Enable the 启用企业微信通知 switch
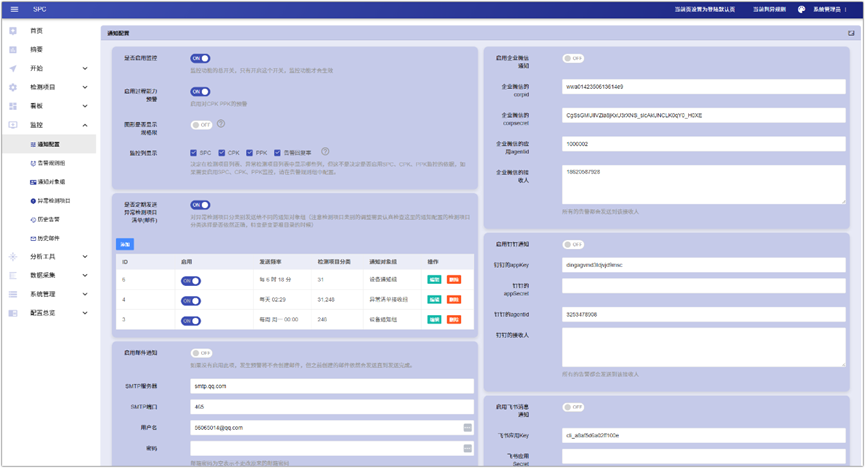This screenshot has height=468, width=865. tap(572, 59)
